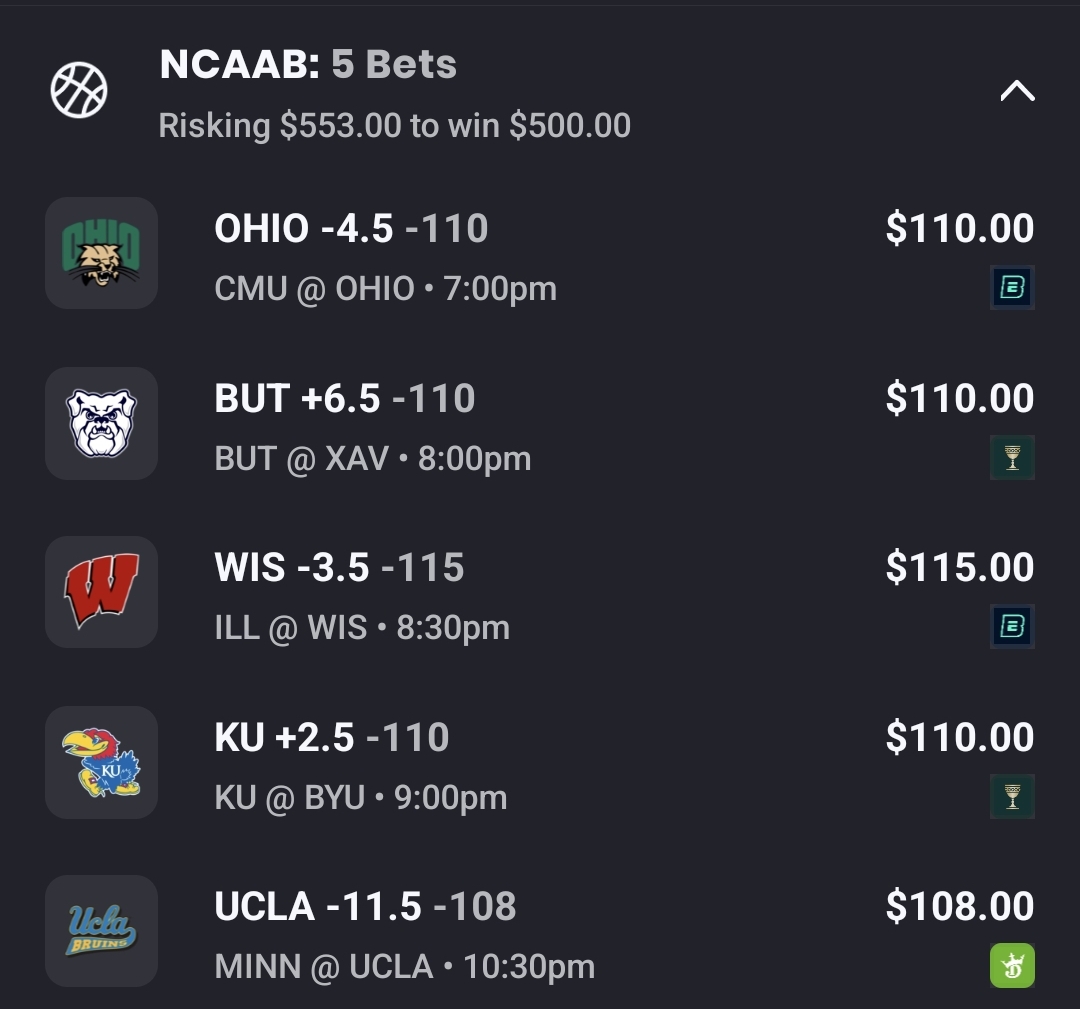Tap the $115.00 risk amount on WIS bet
Screen dimensions: 1080x1009
tap(959, 568)
